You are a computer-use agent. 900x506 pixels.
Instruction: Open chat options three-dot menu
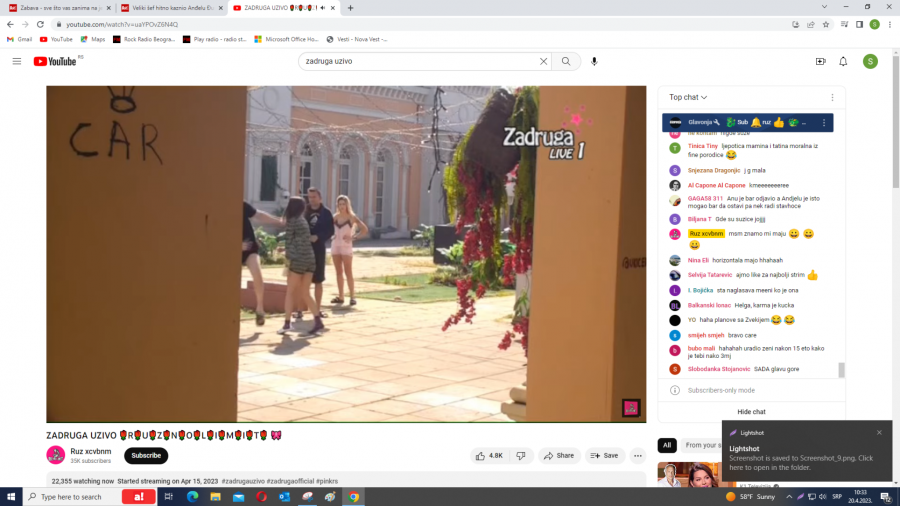coord(832,97)
